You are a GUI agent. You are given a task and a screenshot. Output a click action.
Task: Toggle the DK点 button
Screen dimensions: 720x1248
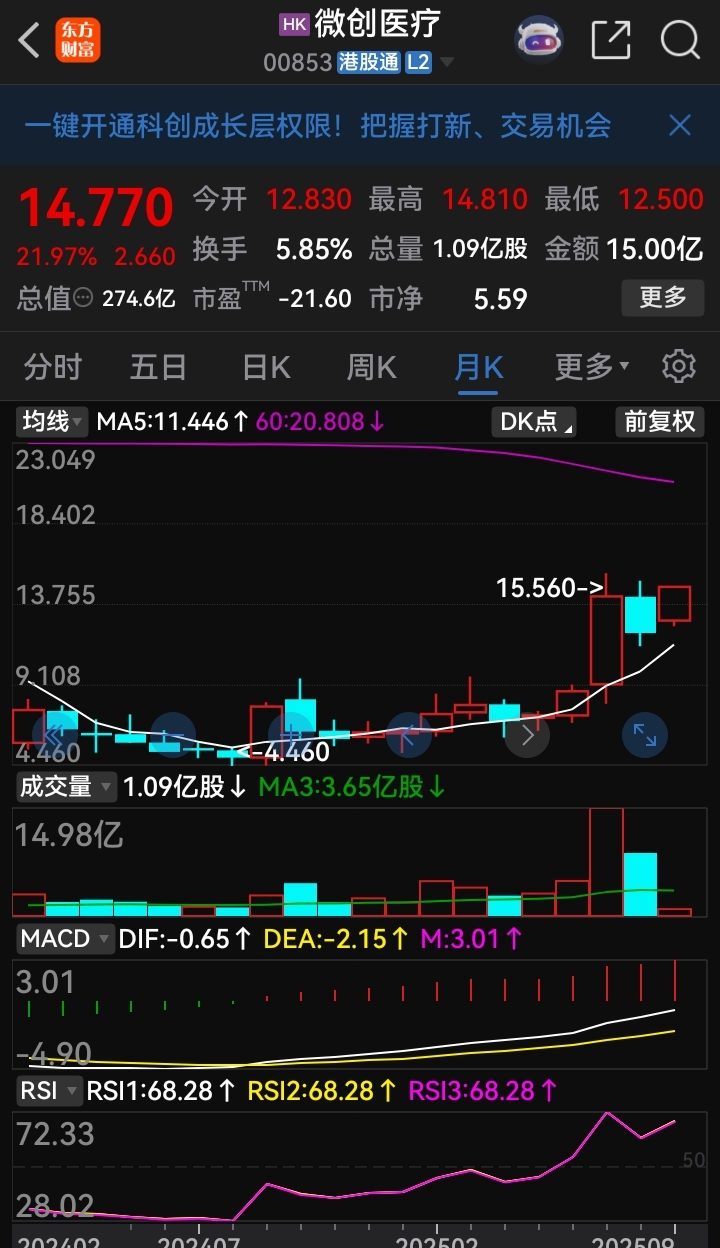(x=535, y=421)
